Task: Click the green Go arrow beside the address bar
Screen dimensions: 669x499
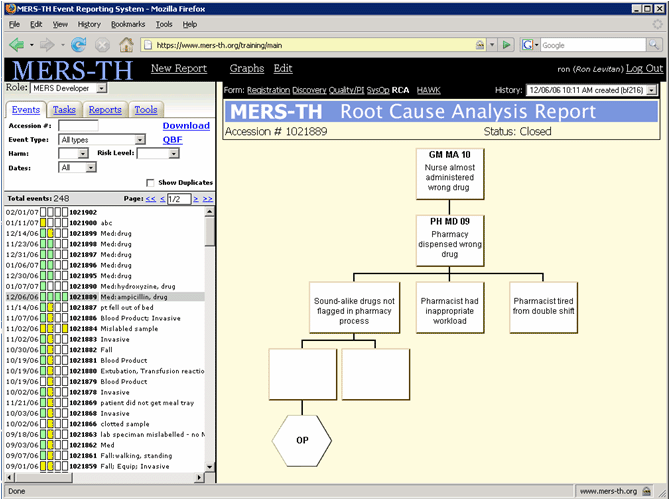Action: coord(506,45)
